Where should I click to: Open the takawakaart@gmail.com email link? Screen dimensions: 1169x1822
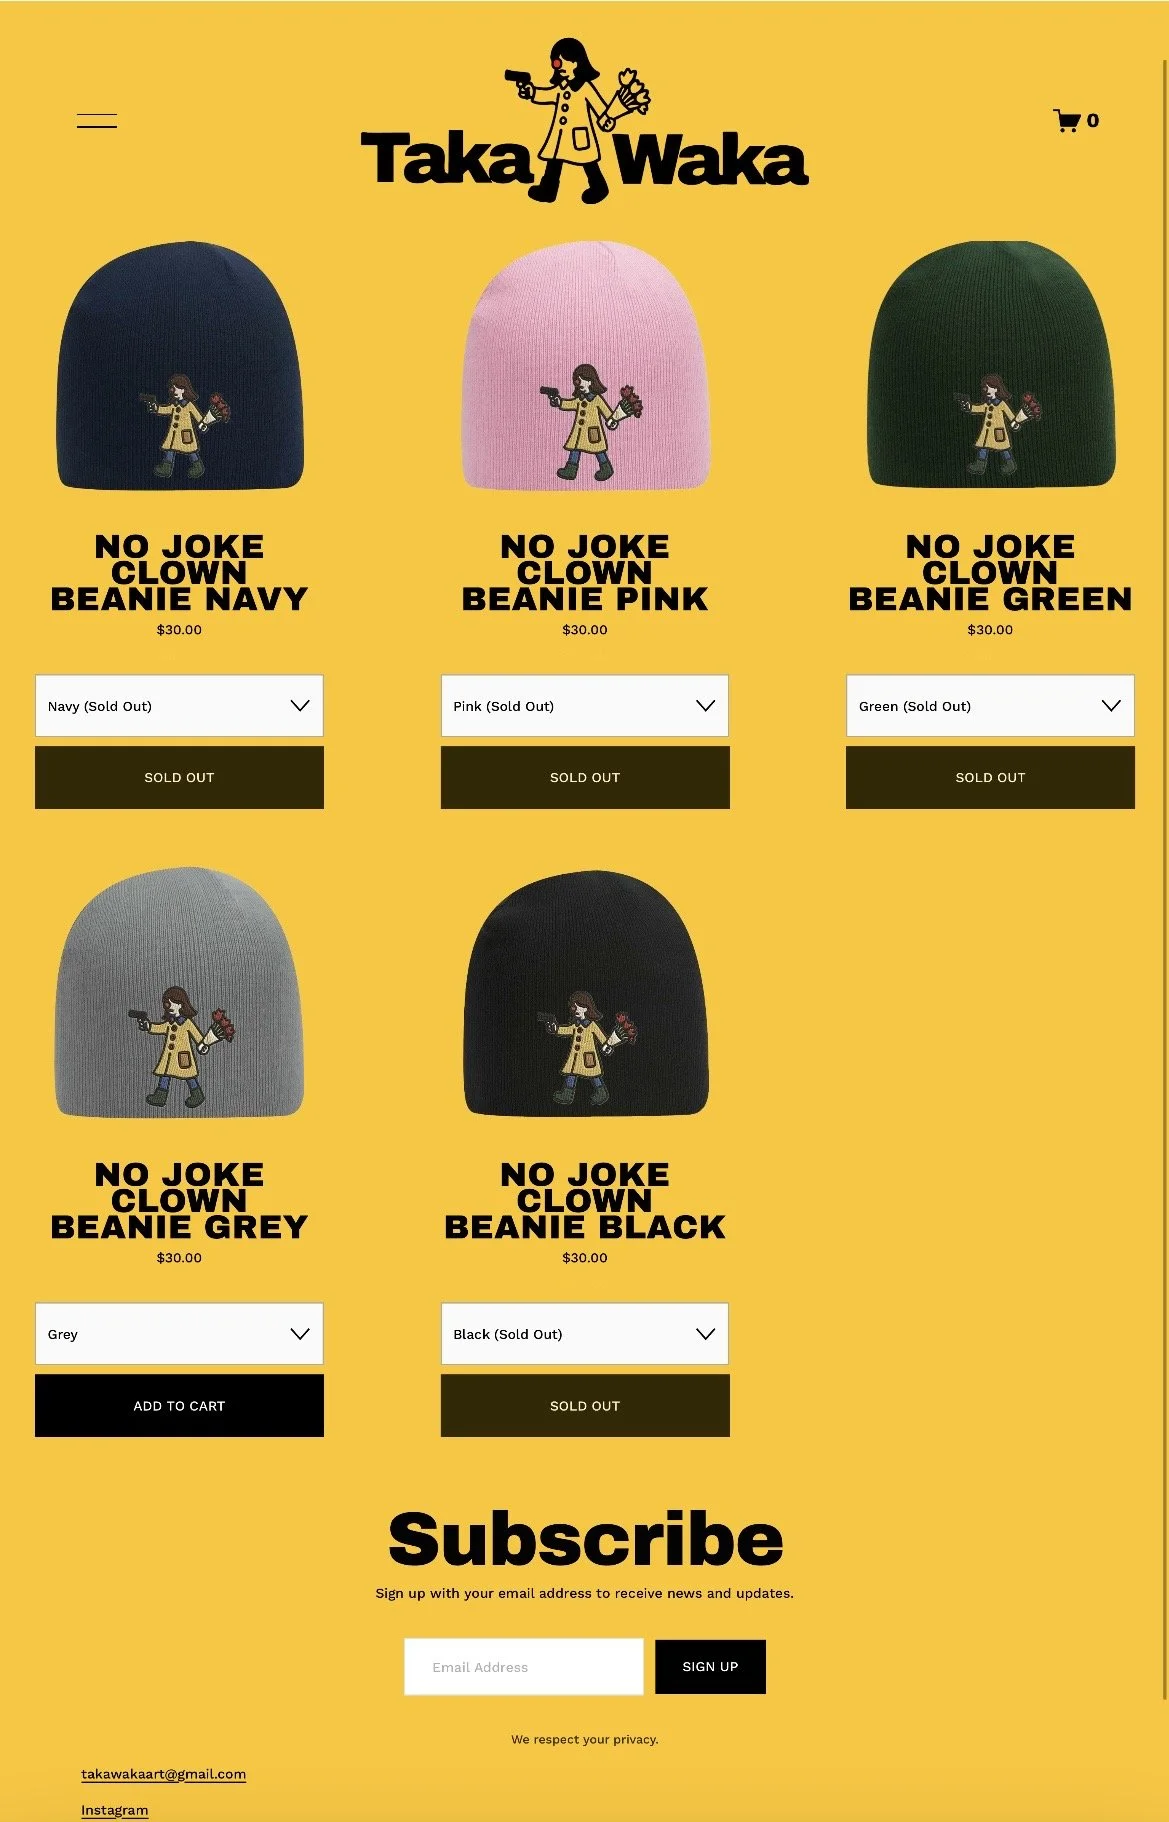pos(164,1774)
